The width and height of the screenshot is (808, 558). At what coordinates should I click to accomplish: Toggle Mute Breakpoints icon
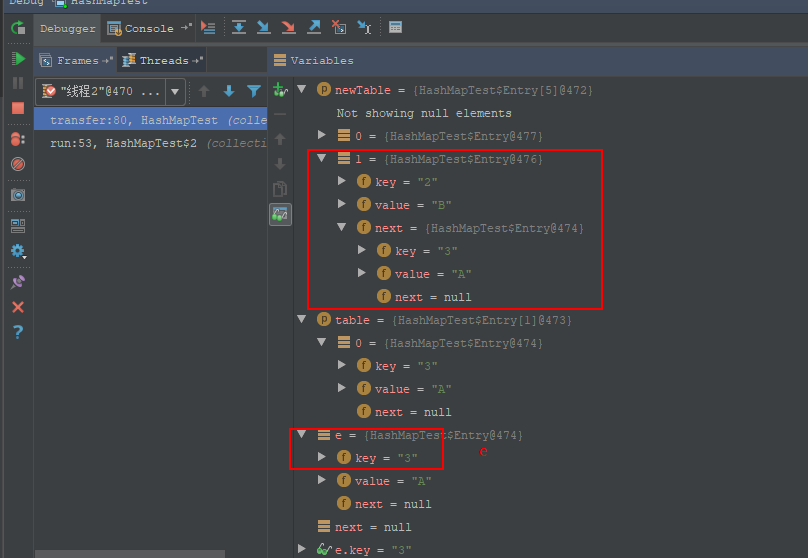coord(18,164)
